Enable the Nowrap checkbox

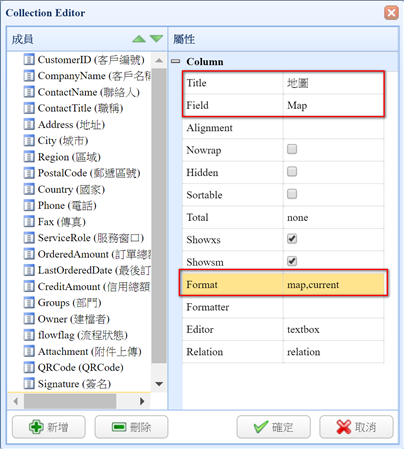pyautogui.click(x=292, y=149)
